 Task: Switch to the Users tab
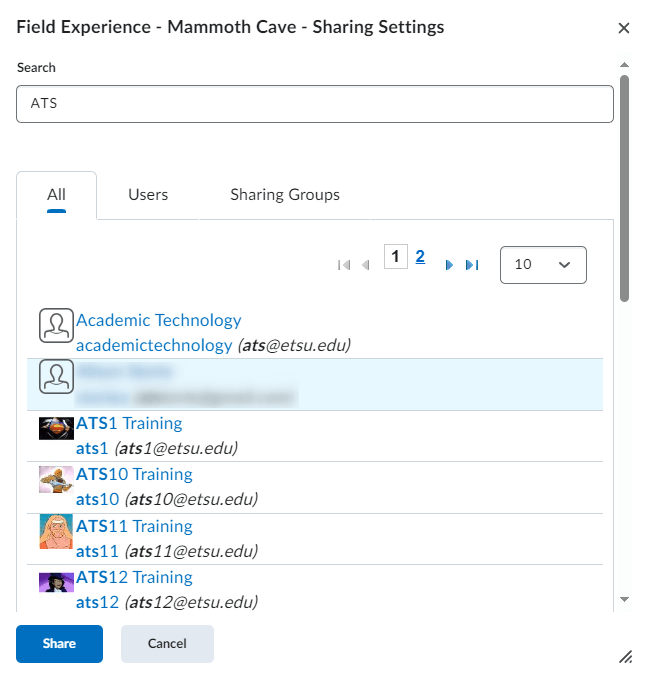[x=148, y=195]
